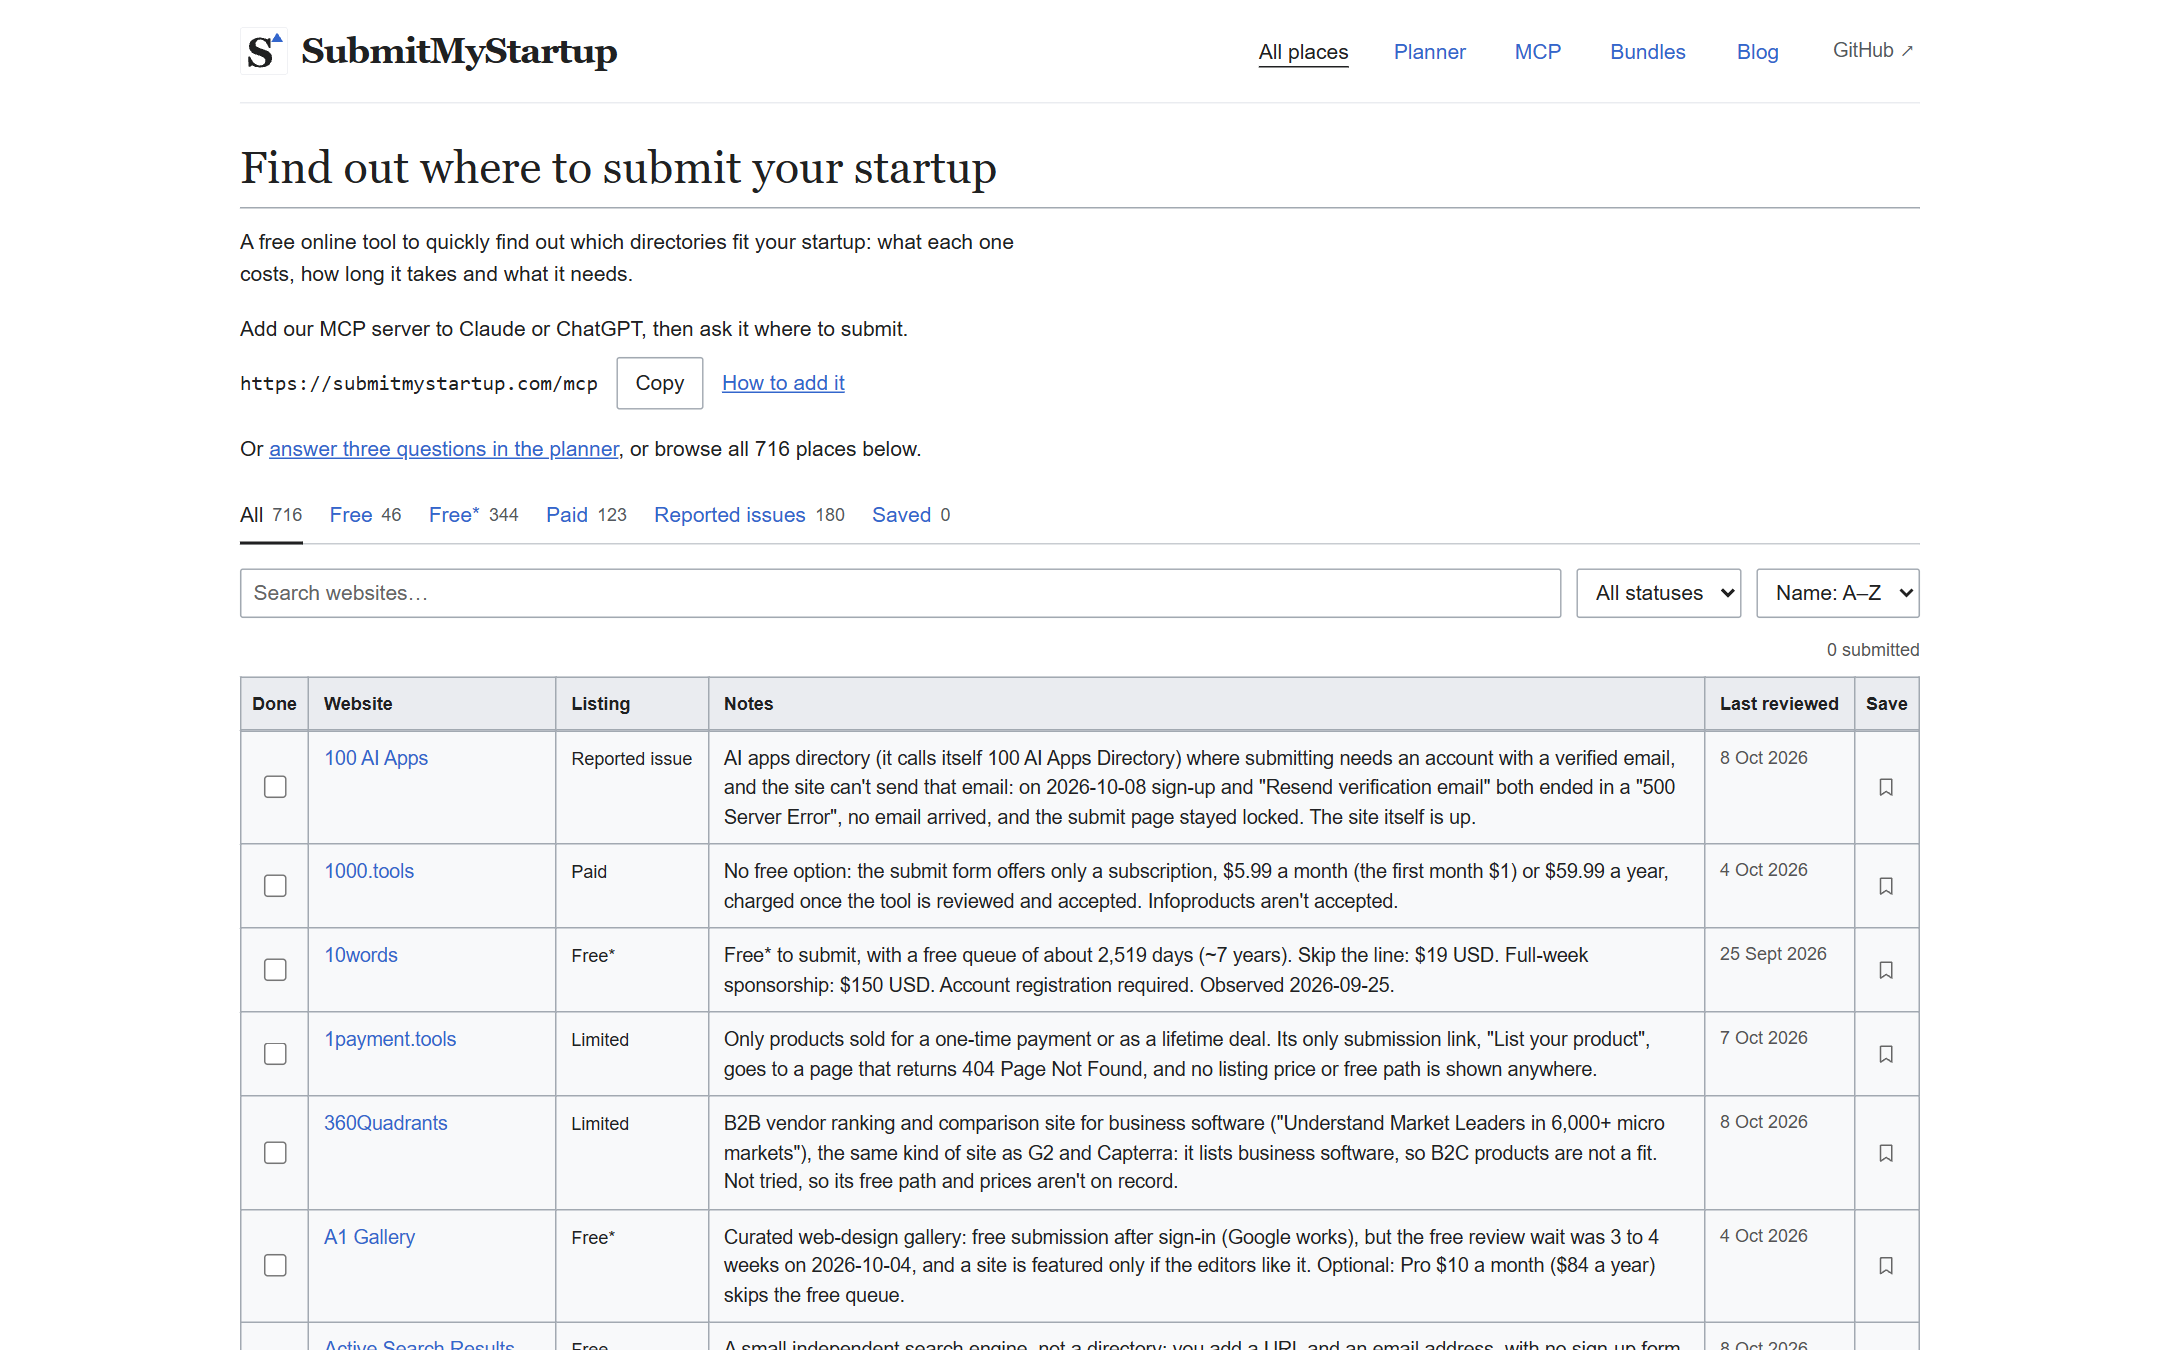Click the Last reviewed column header

1779,704
